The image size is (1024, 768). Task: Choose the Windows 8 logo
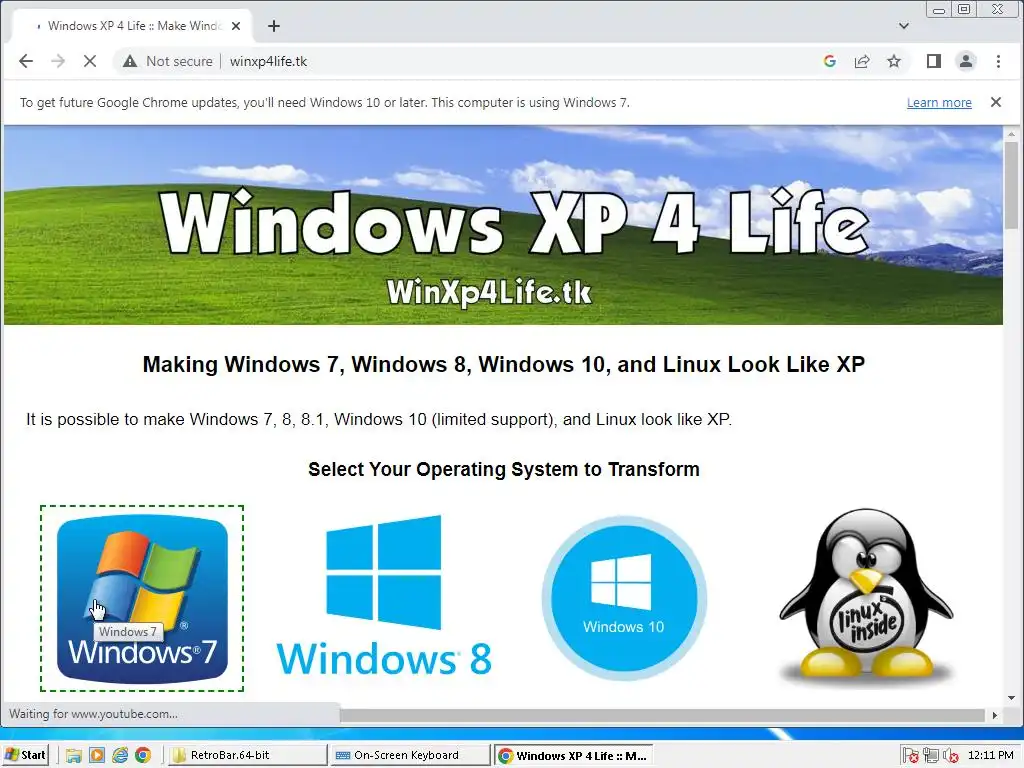(x=384, y=595)
